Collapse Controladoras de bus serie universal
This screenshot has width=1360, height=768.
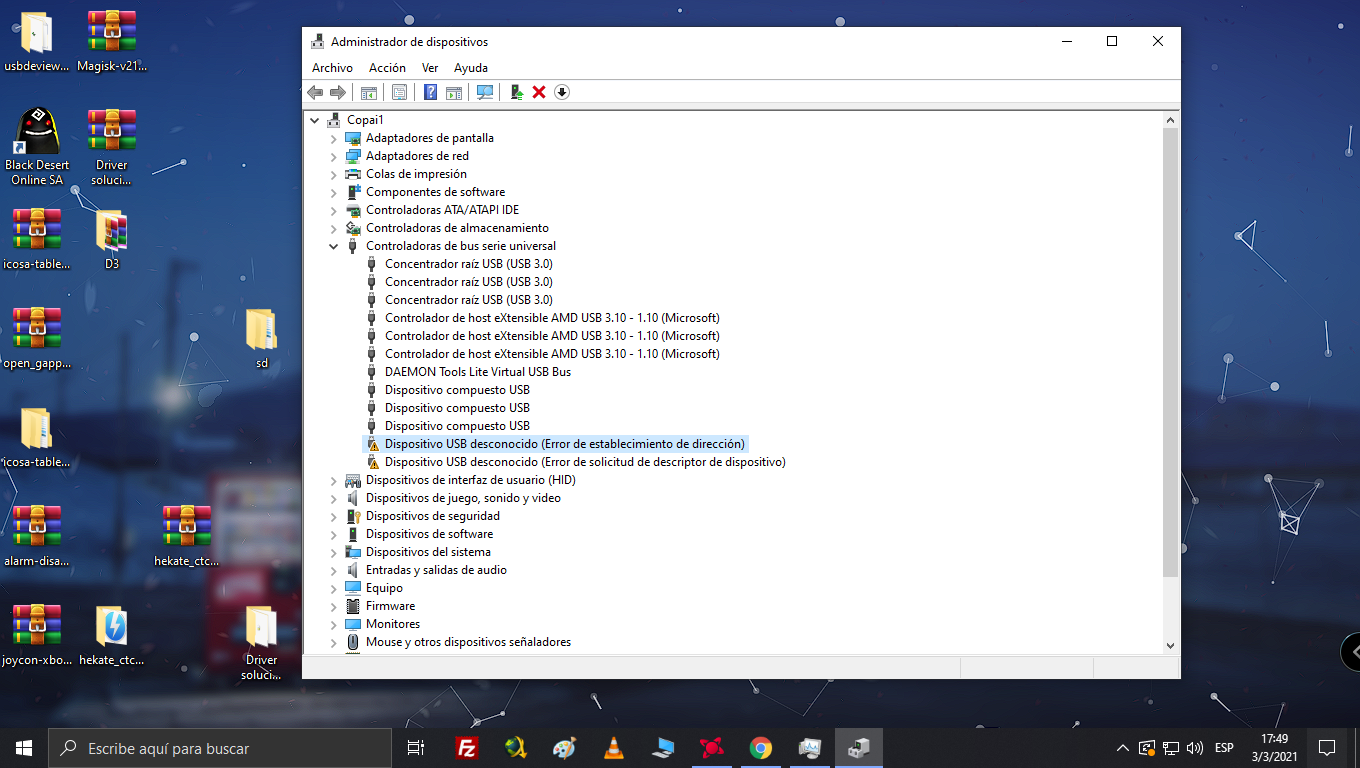coord(334,246)
